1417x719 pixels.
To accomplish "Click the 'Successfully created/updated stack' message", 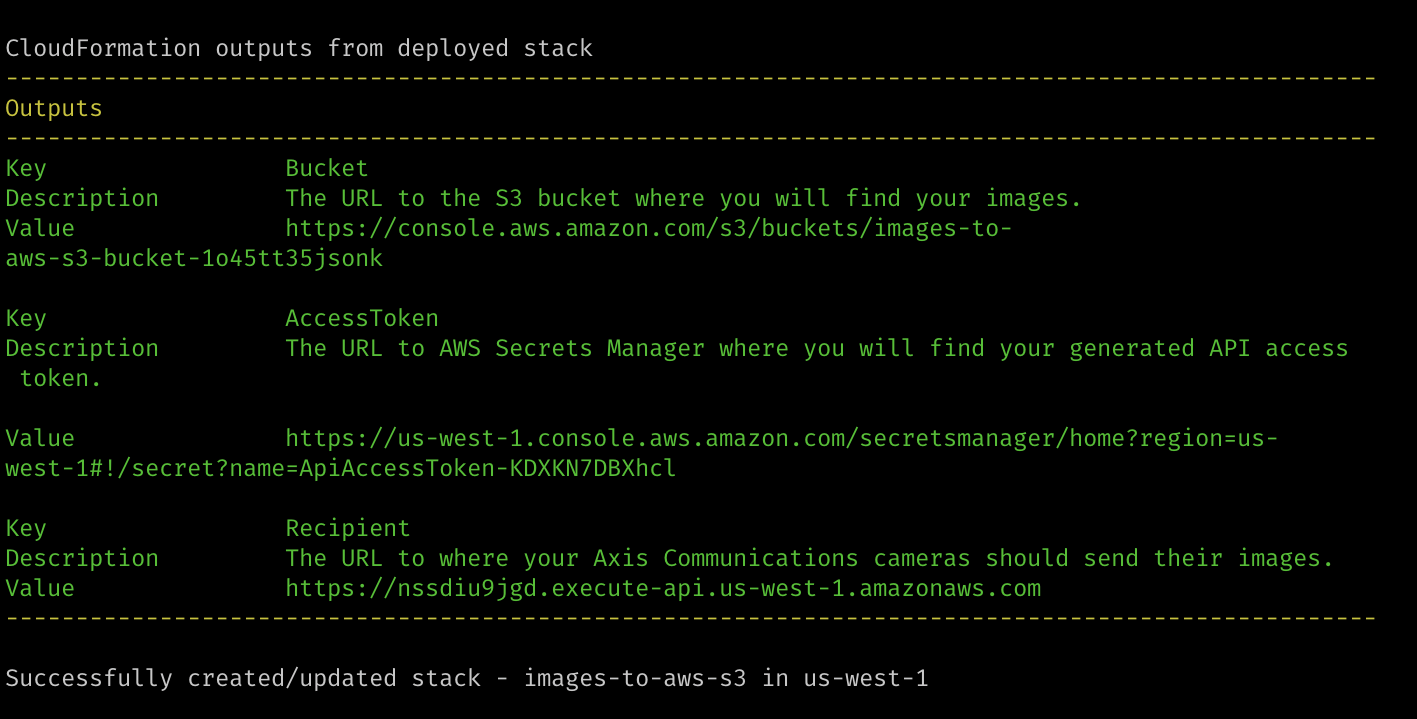I will click(467, 679).
